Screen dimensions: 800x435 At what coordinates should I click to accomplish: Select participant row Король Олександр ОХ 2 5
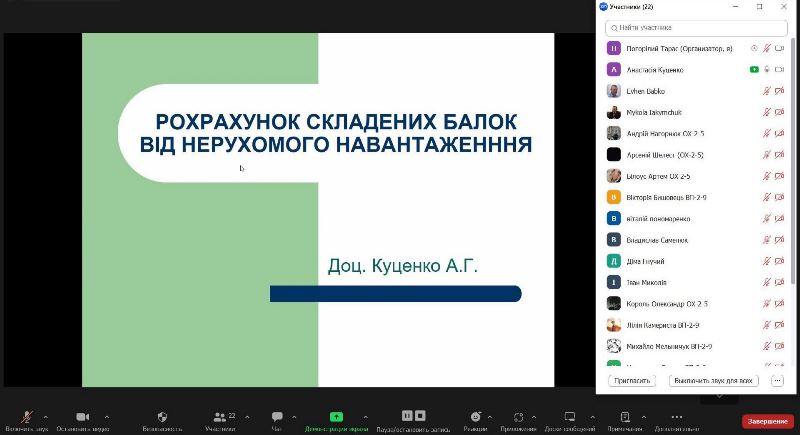pyautogui.click(x=695, y=303)
